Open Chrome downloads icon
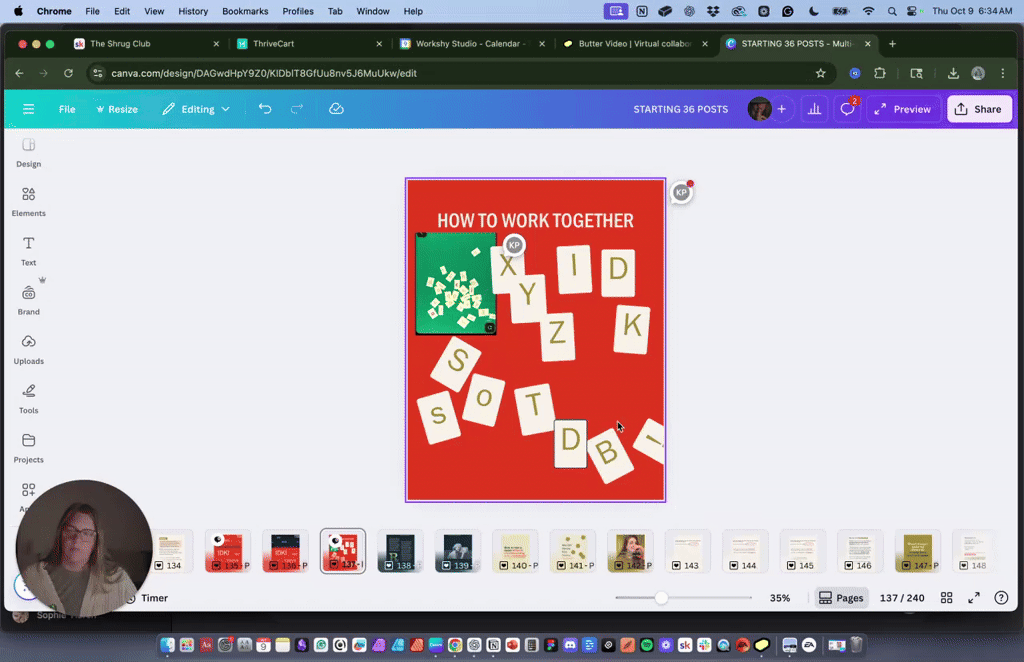Image resolution: width=1024 pixels, height=662 pixels. [x=953, y=73]
